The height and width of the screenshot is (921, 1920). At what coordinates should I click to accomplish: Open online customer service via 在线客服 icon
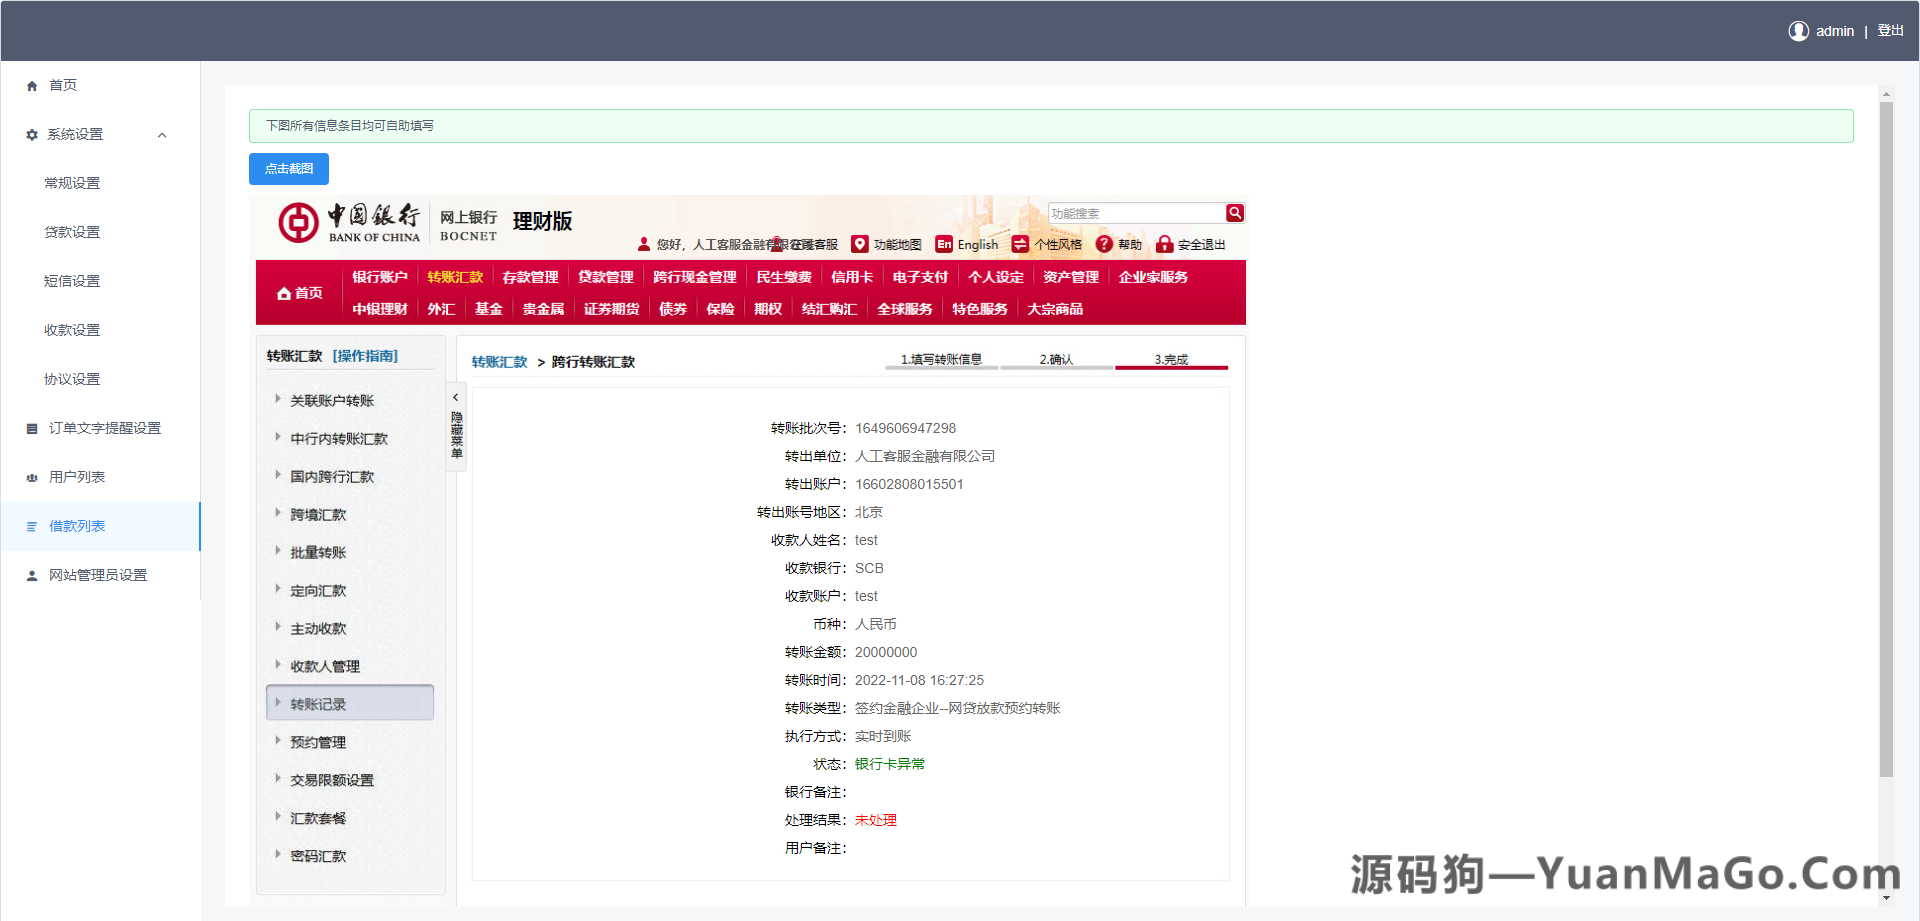tap(778, 243)
